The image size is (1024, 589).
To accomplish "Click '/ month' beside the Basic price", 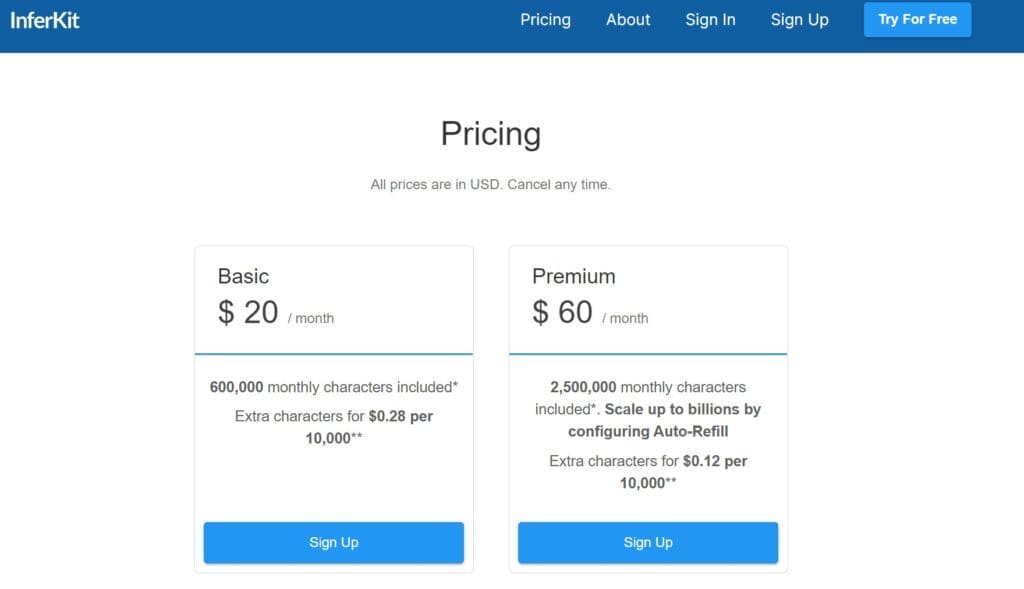I will click(x=311, y=319).
